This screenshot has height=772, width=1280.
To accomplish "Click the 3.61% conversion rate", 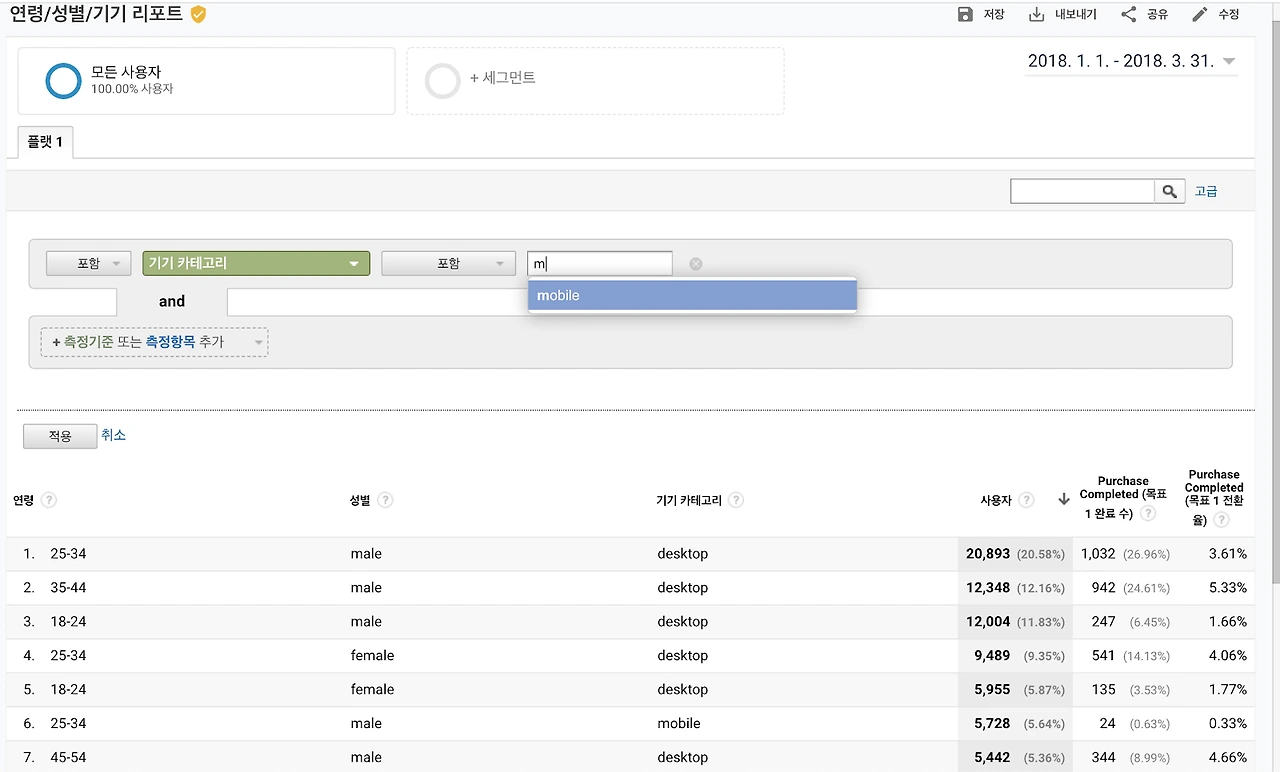I will pos(1228,554).
